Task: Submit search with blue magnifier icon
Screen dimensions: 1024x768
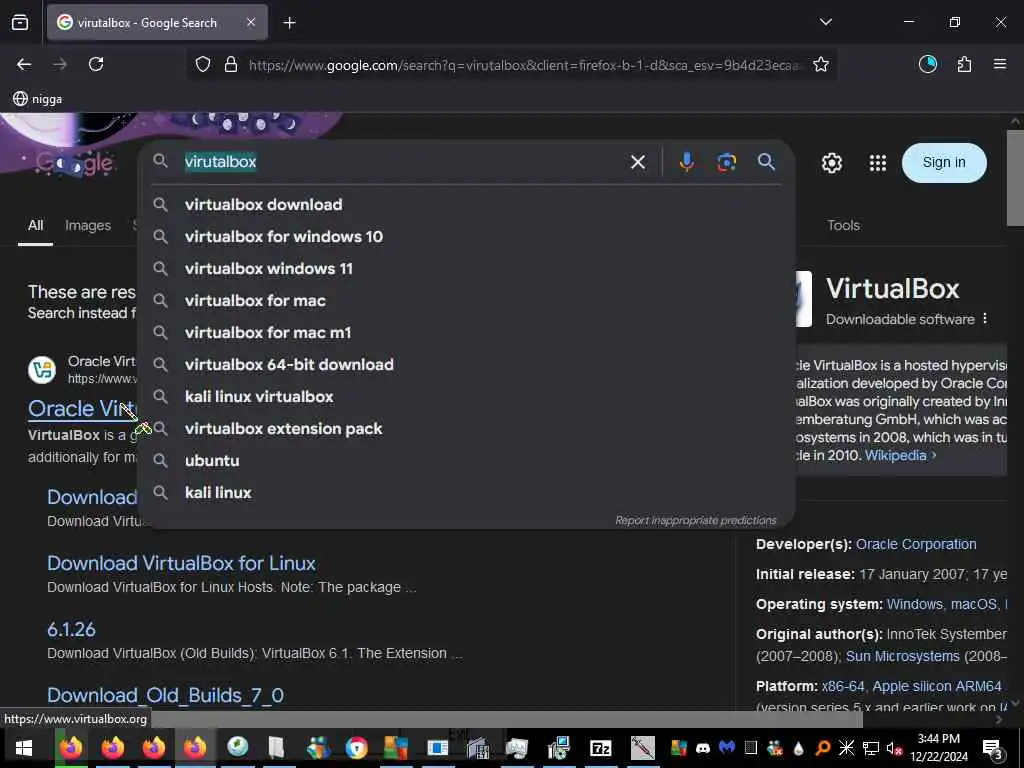Action: [767, 162]
